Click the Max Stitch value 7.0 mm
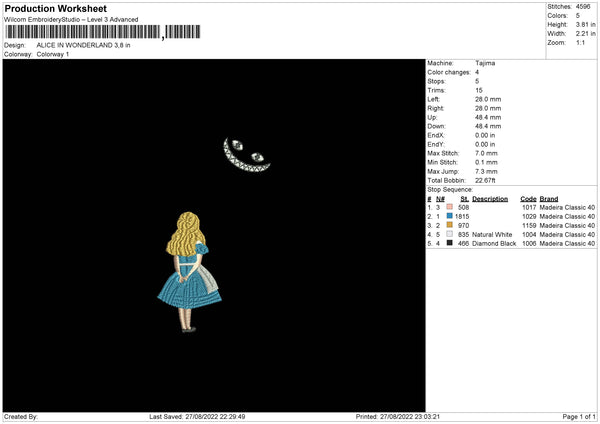 pyautogui.click(x=486, y=153)
